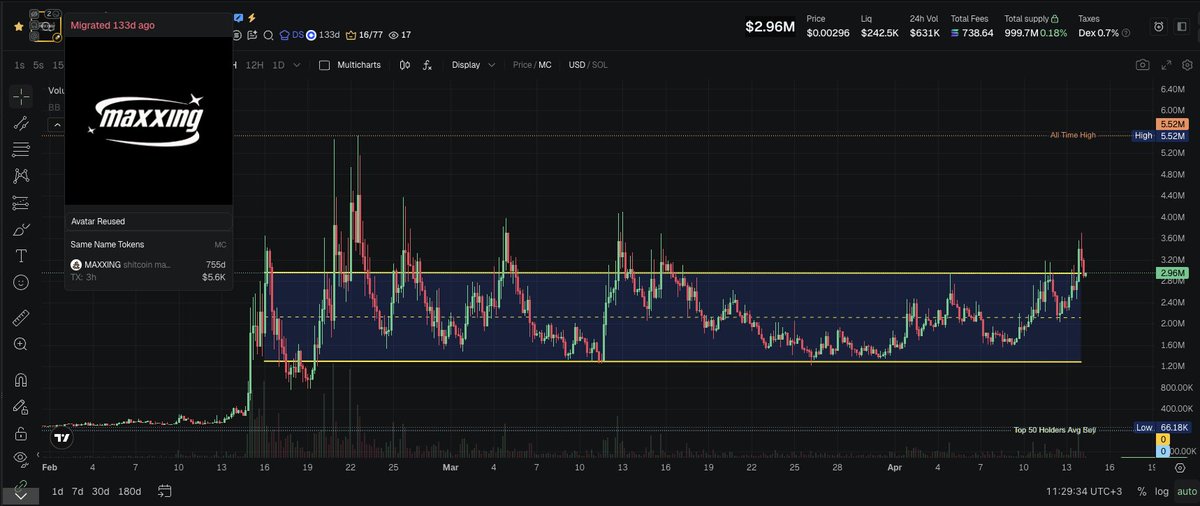Select the 5s timeframe
Image resolution: width=1200 pixels, height=506 pixels.
(38, 65)
